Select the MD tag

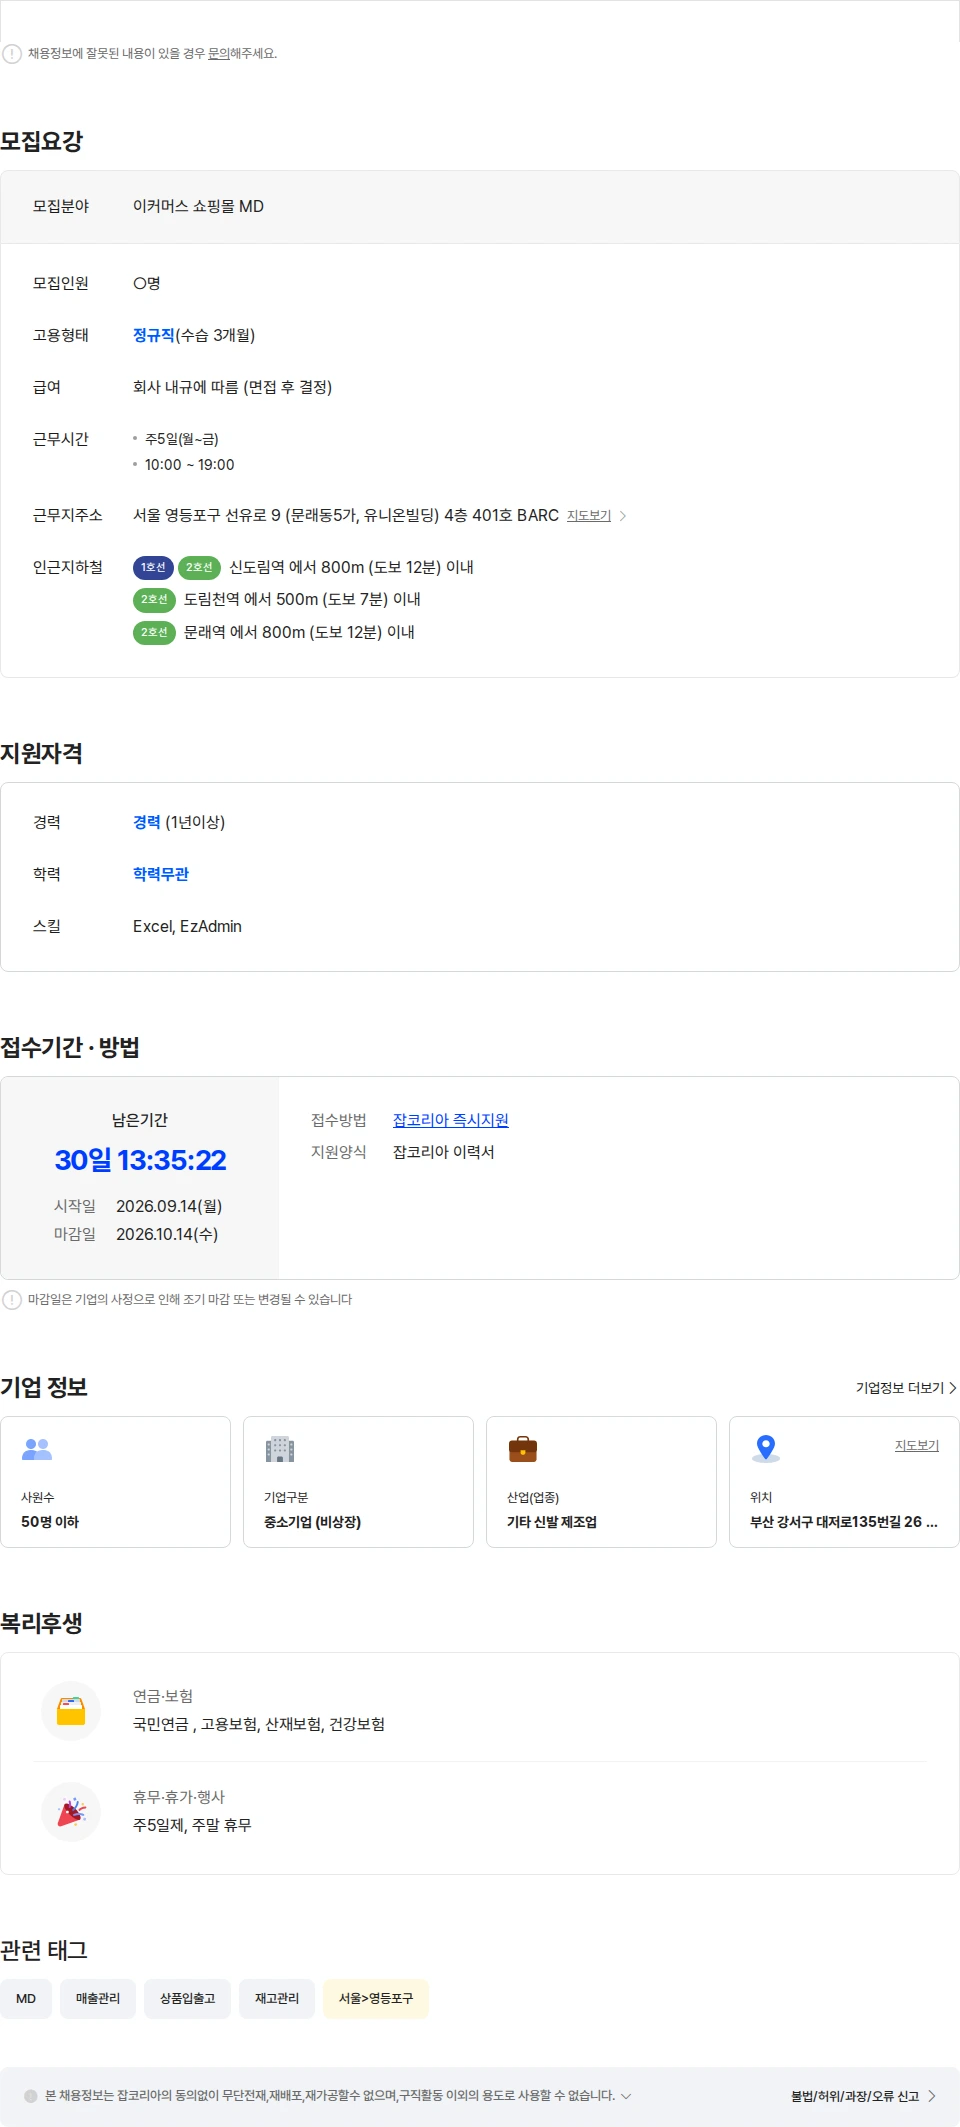[x=26, y=1999]
